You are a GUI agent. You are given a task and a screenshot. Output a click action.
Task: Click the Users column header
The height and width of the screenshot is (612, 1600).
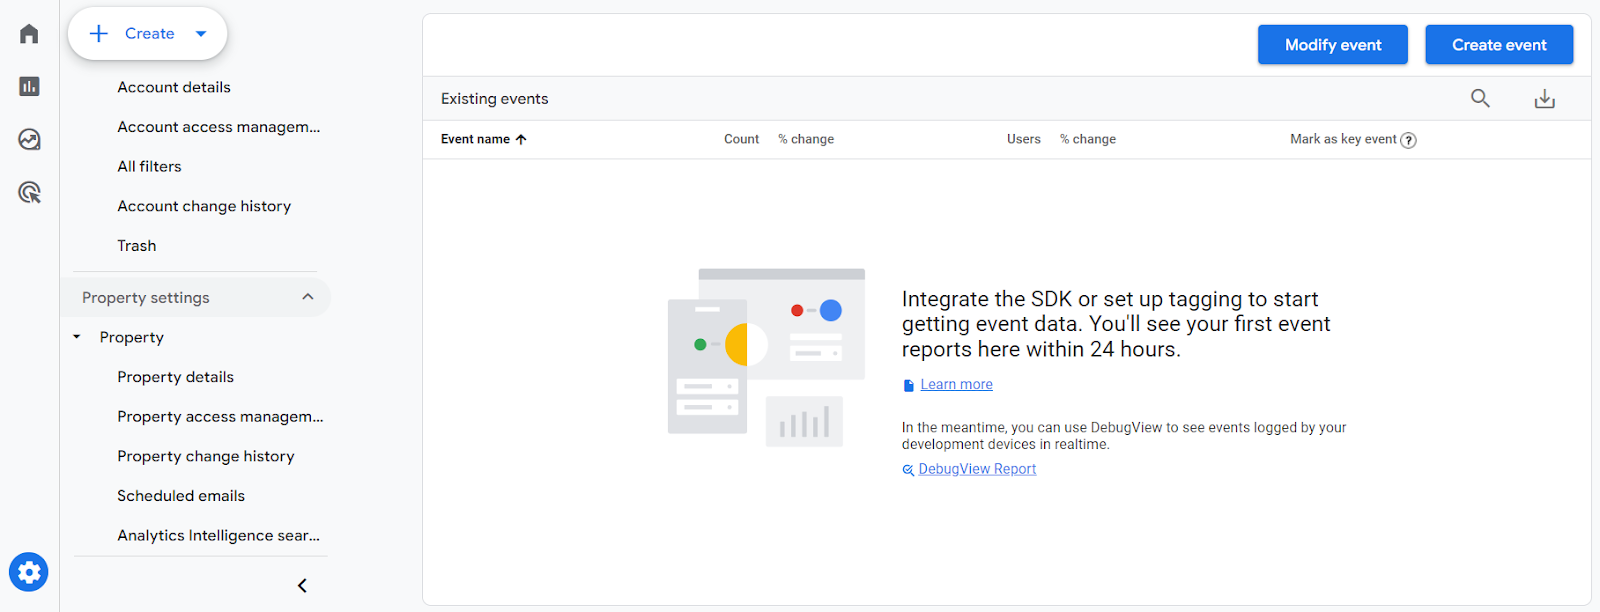click(1024, 139)
